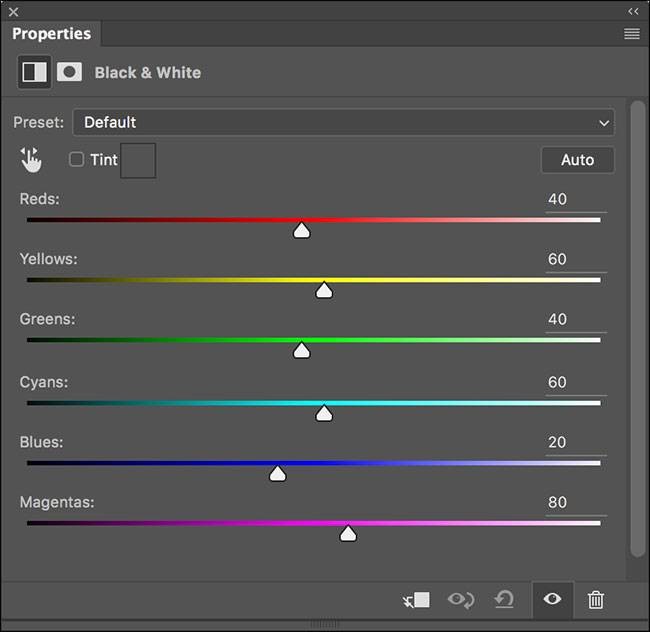650x632 pixels.
Task: Click the Yellows value field showing 60
Action: click(576, 260)
